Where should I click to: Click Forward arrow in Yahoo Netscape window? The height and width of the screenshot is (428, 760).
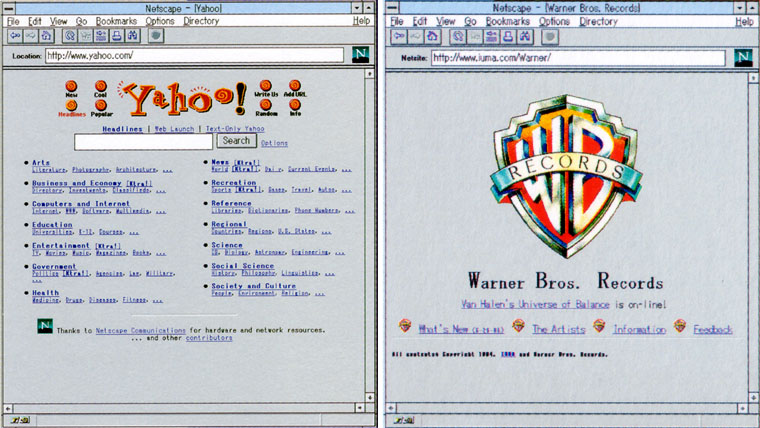tap(31, 36)
